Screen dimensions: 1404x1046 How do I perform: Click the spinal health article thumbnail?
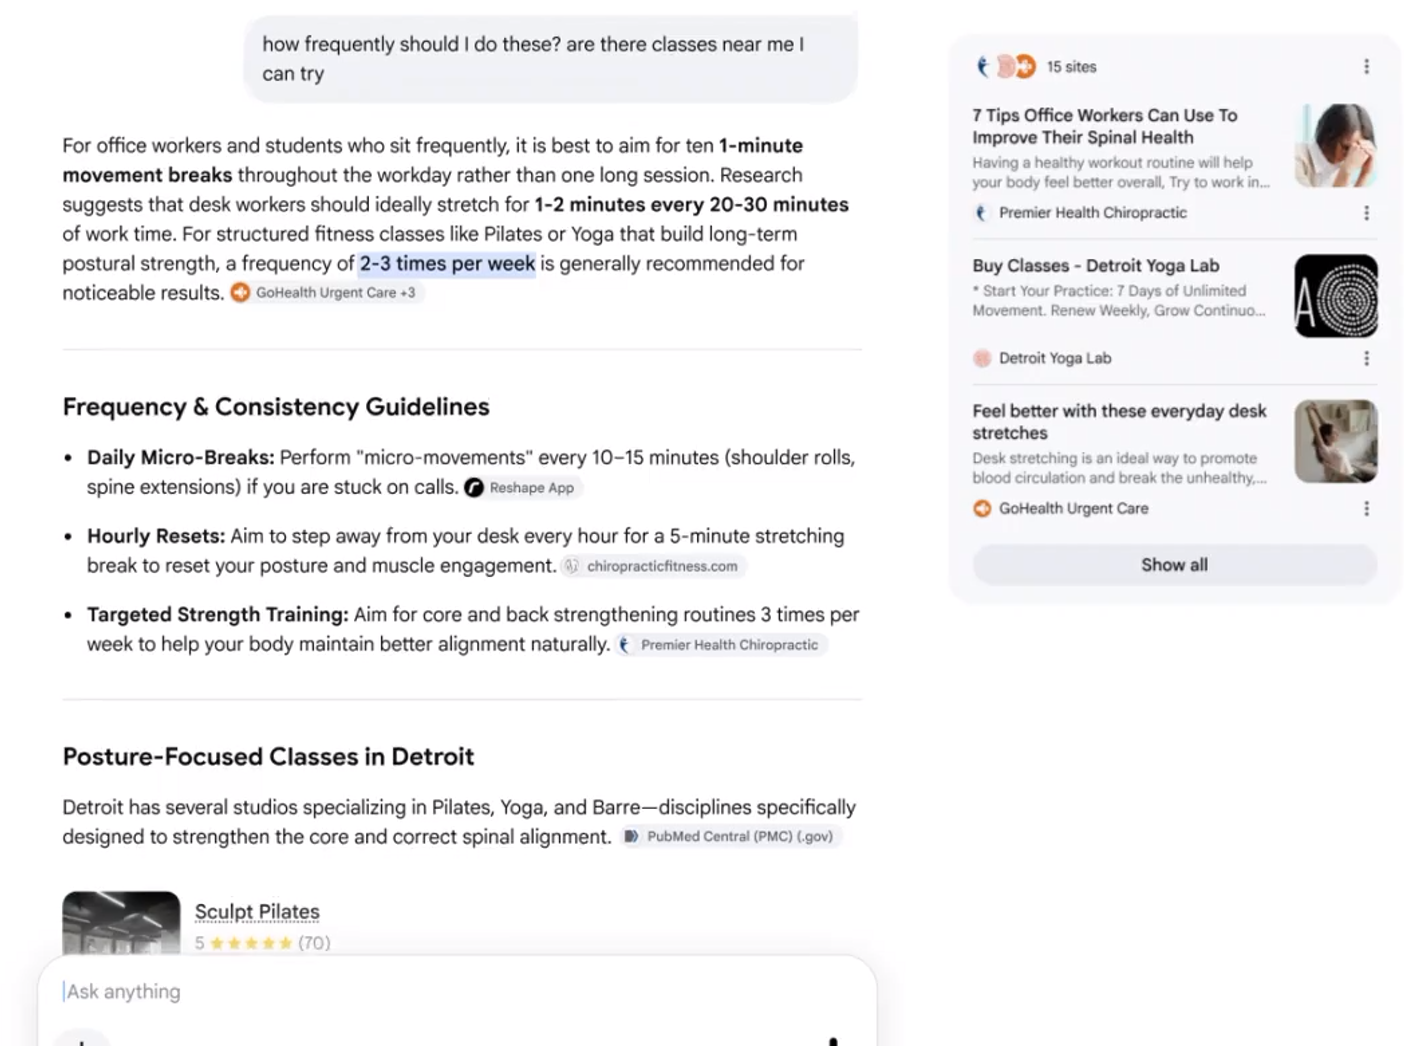1336,146
